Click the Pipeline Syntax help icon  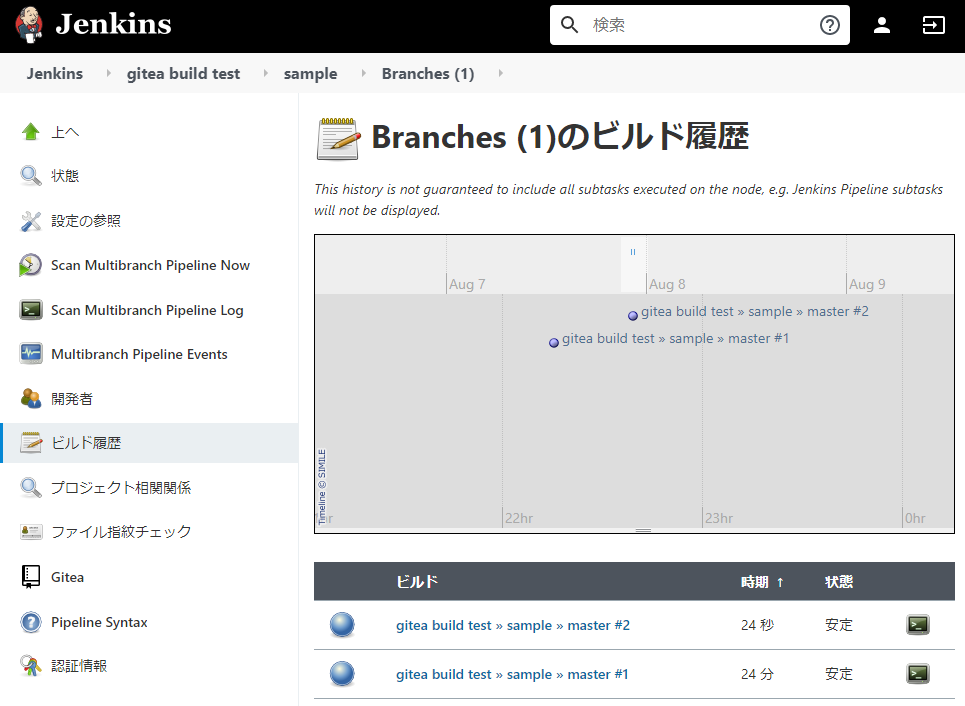coord(30,622)
